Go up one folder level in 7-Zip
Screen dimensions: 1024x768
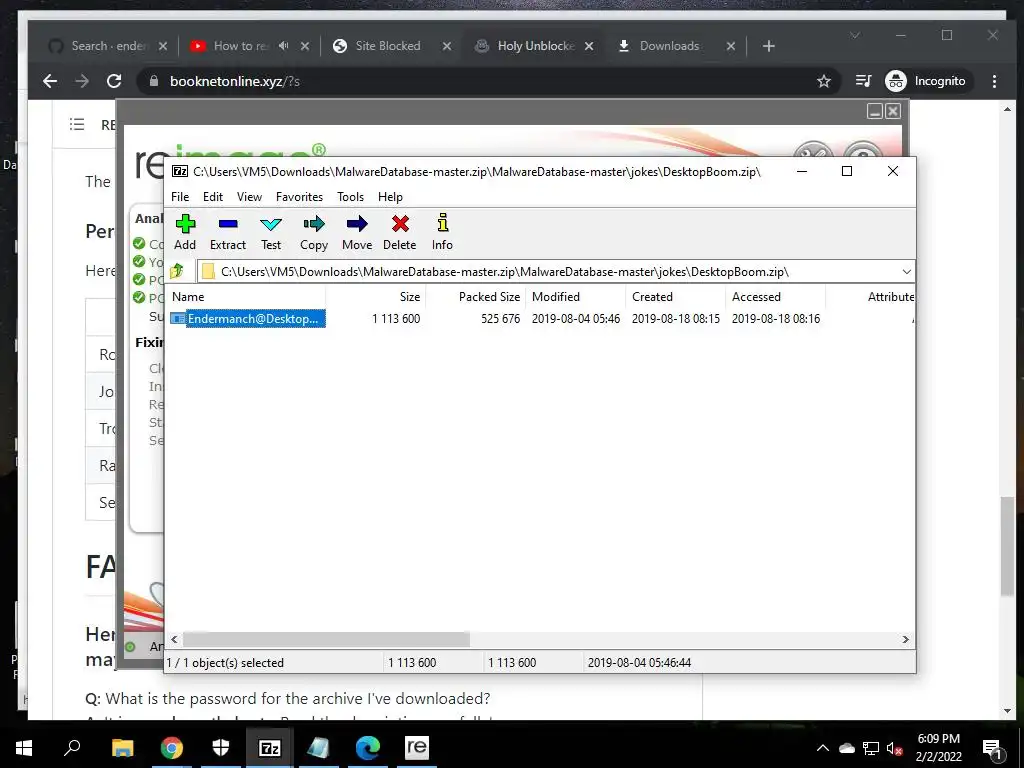[177, 271]
